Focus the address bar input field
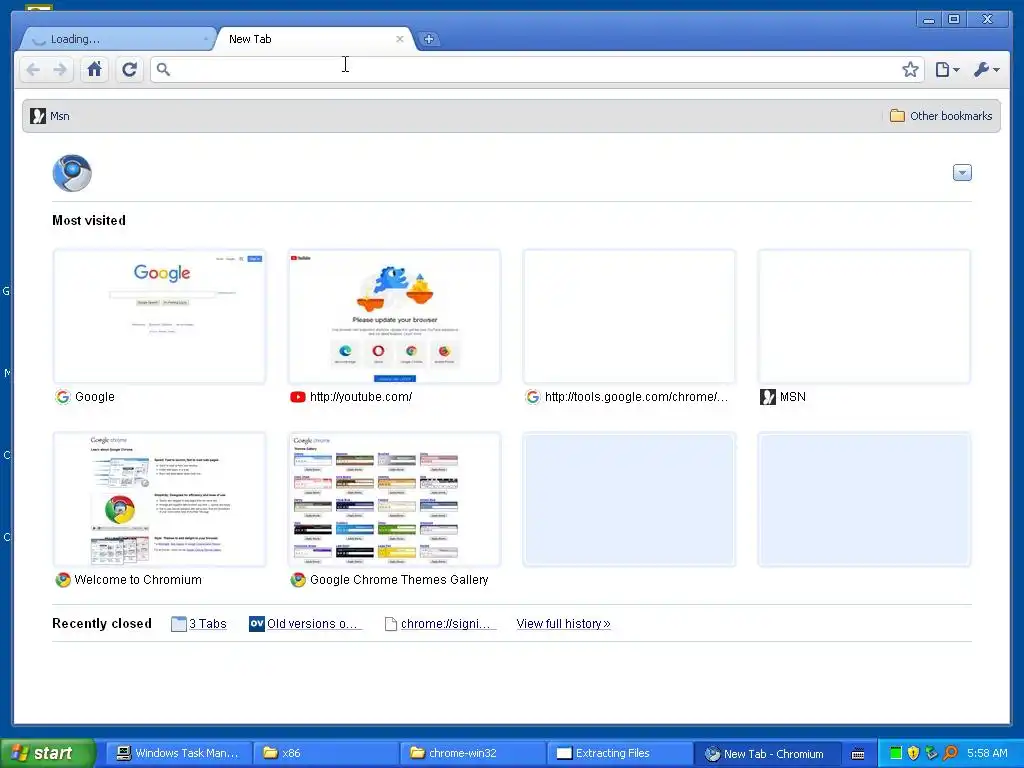 pos(536,69)
